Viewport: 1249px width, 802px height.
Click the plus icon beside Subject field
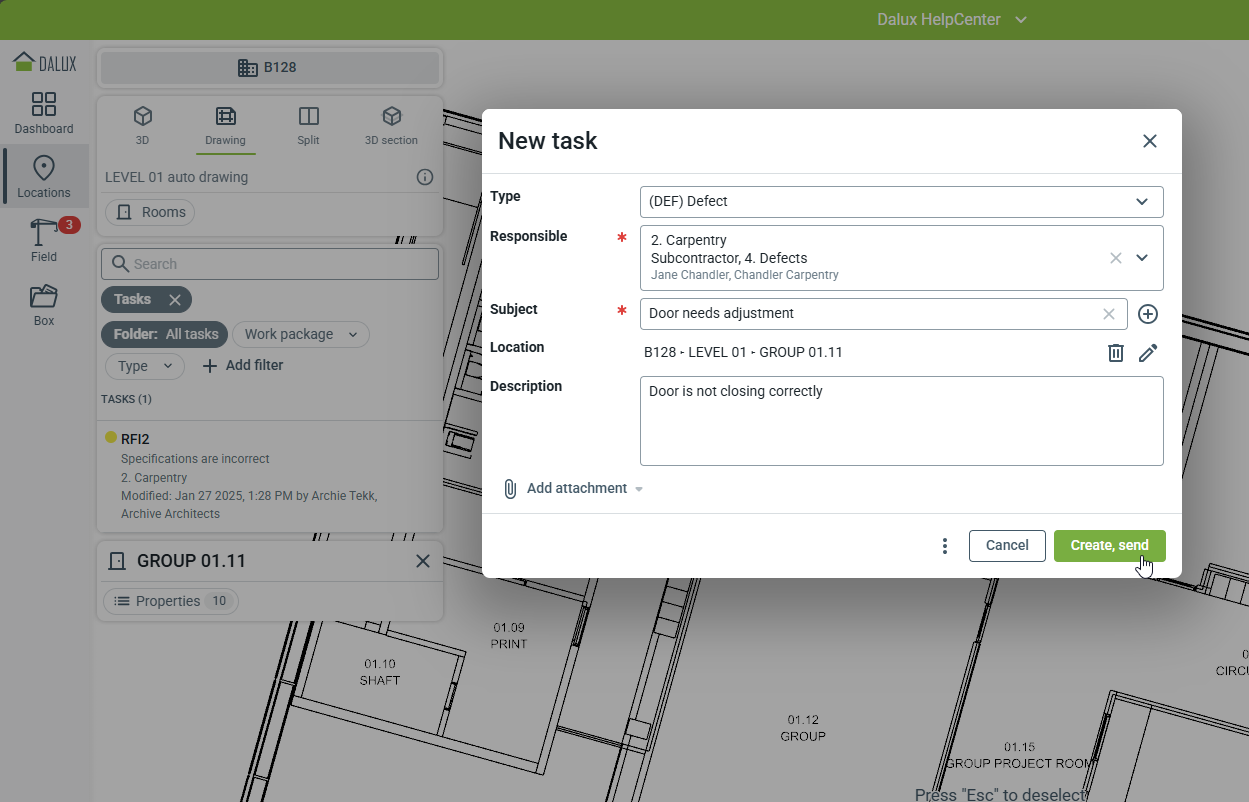1148,314
